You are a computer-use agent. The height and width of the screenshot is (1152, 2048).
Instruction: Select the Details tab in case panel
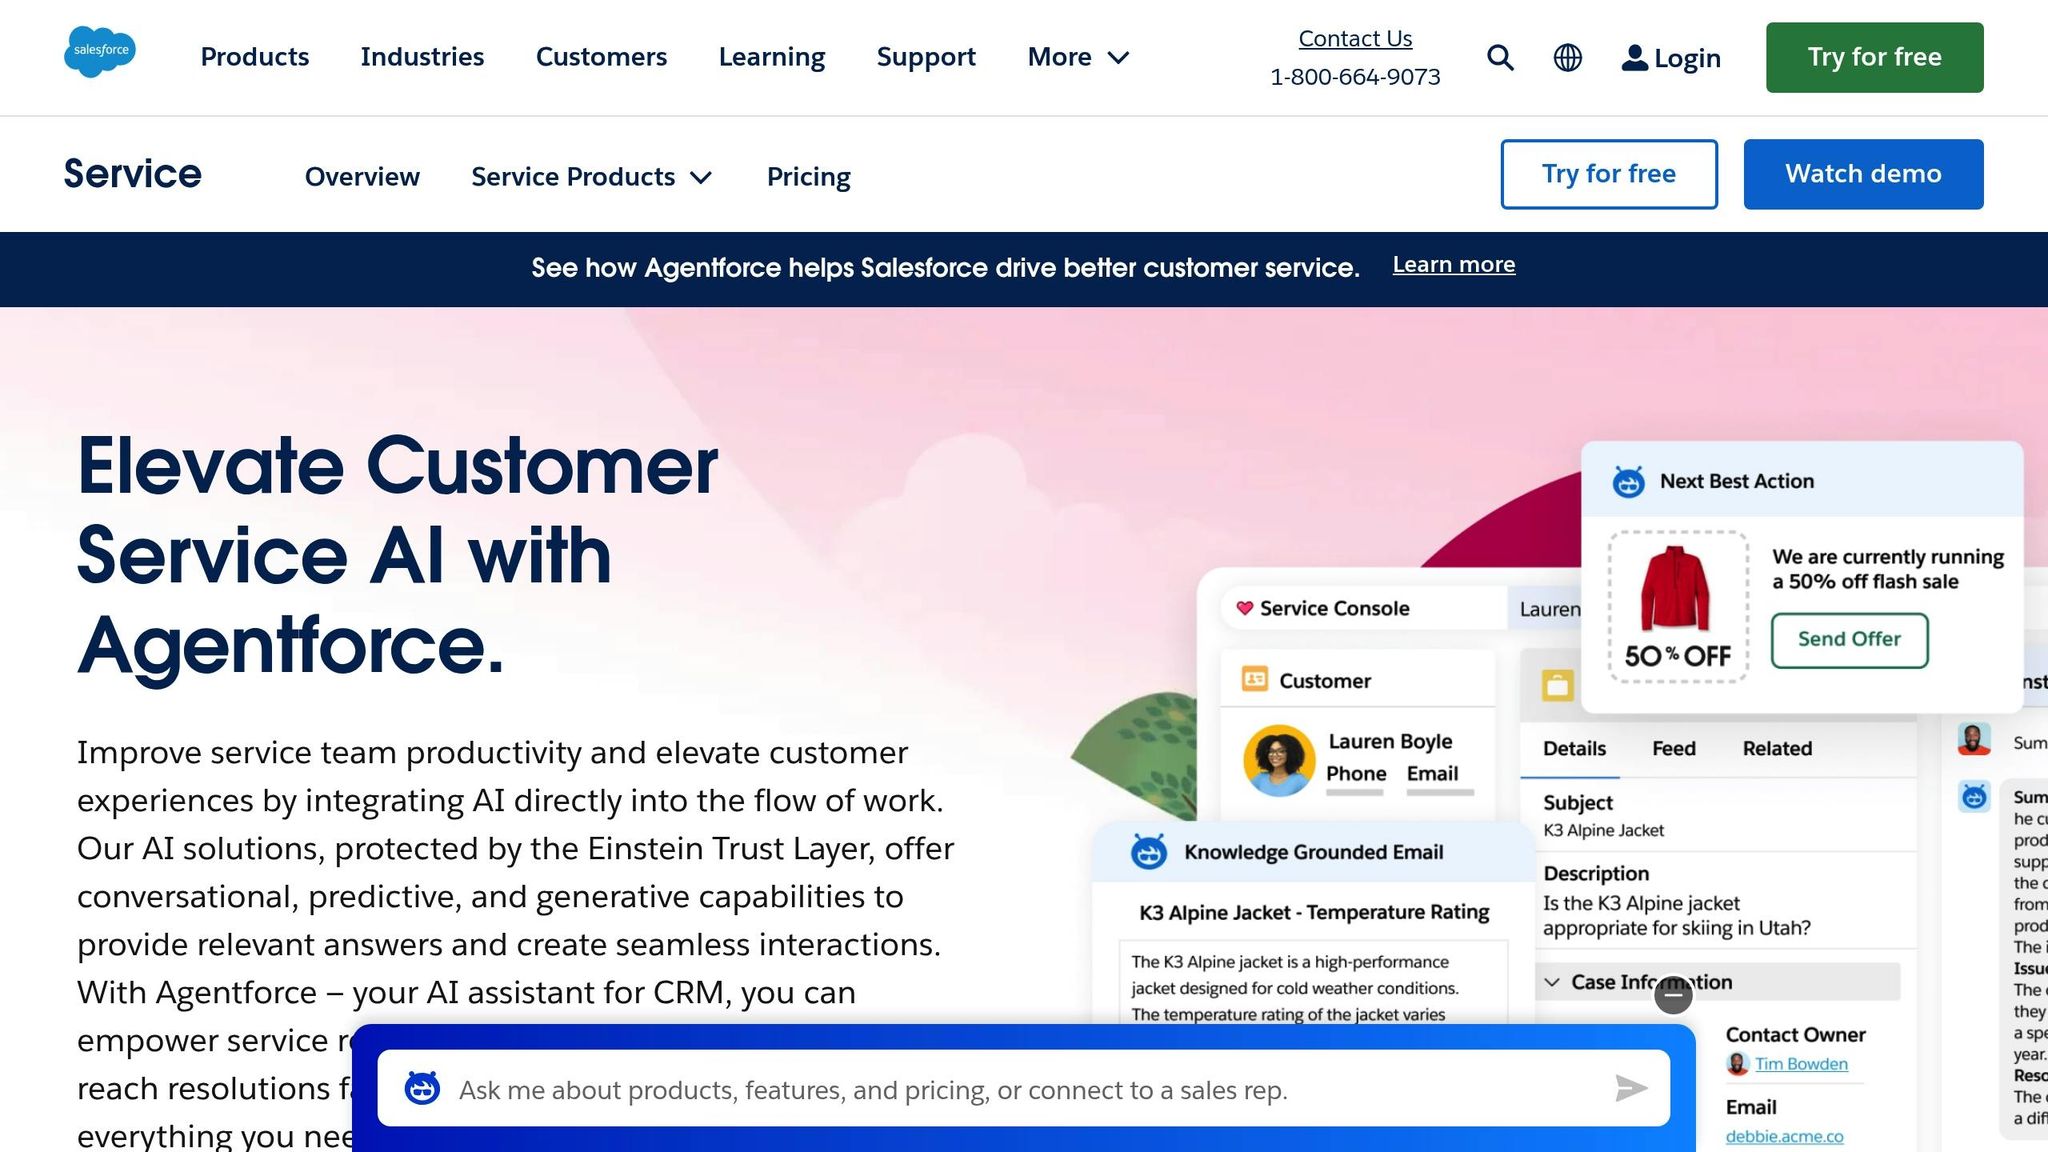pos(1574,748)
